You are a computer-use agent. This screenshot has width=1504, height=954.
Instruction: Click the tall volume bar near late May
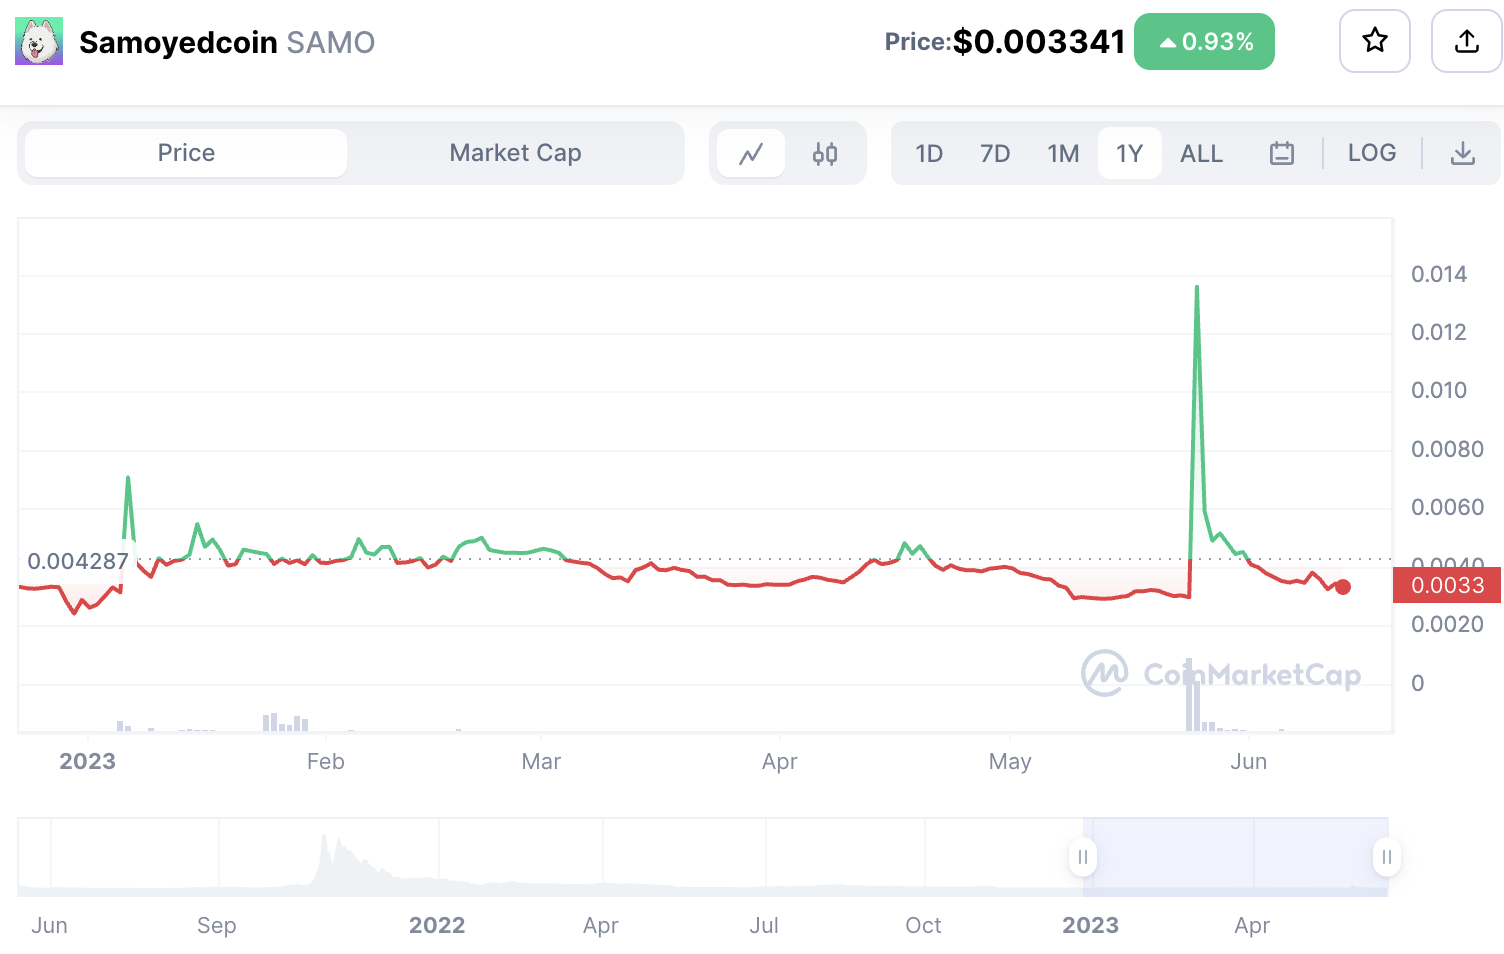point(1190,695)
